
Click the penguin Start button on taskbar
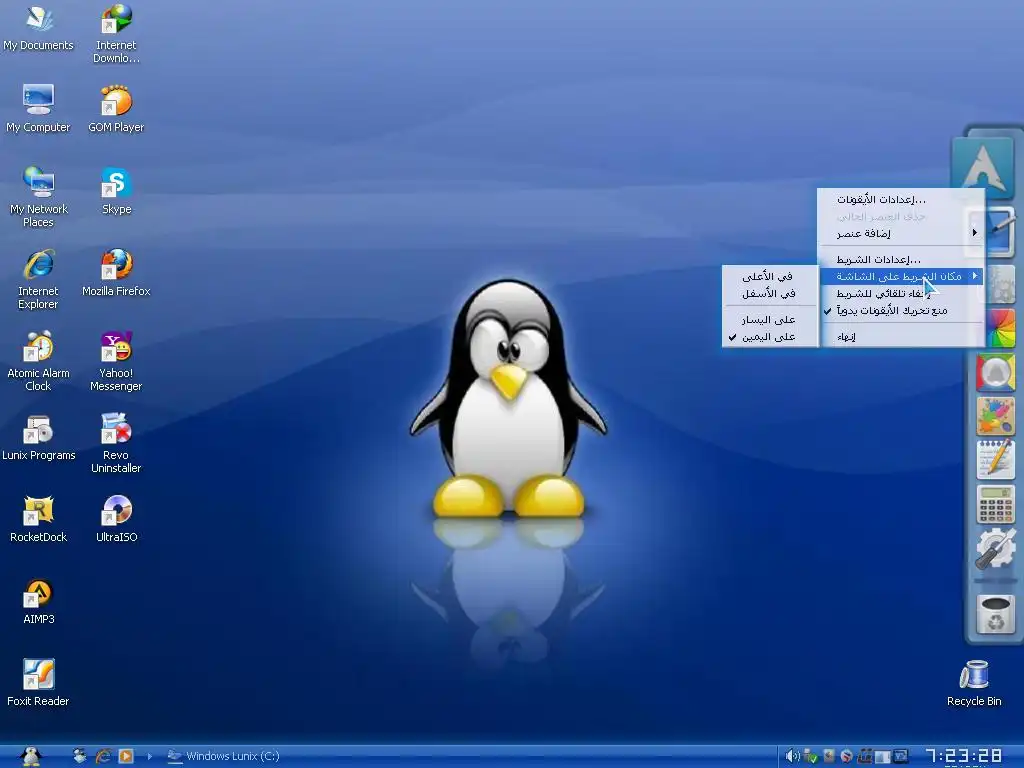pos(30,756)
